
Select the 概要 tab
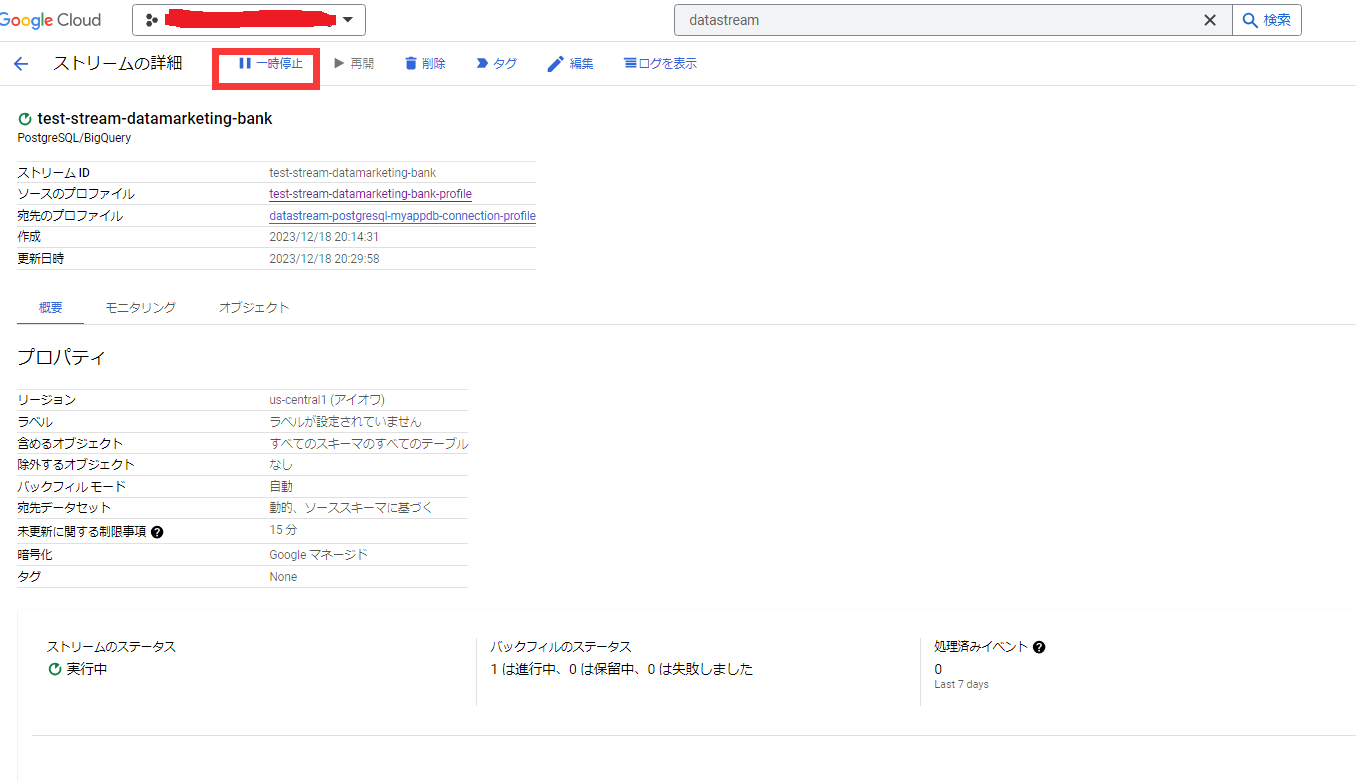[x=50, y=308]
